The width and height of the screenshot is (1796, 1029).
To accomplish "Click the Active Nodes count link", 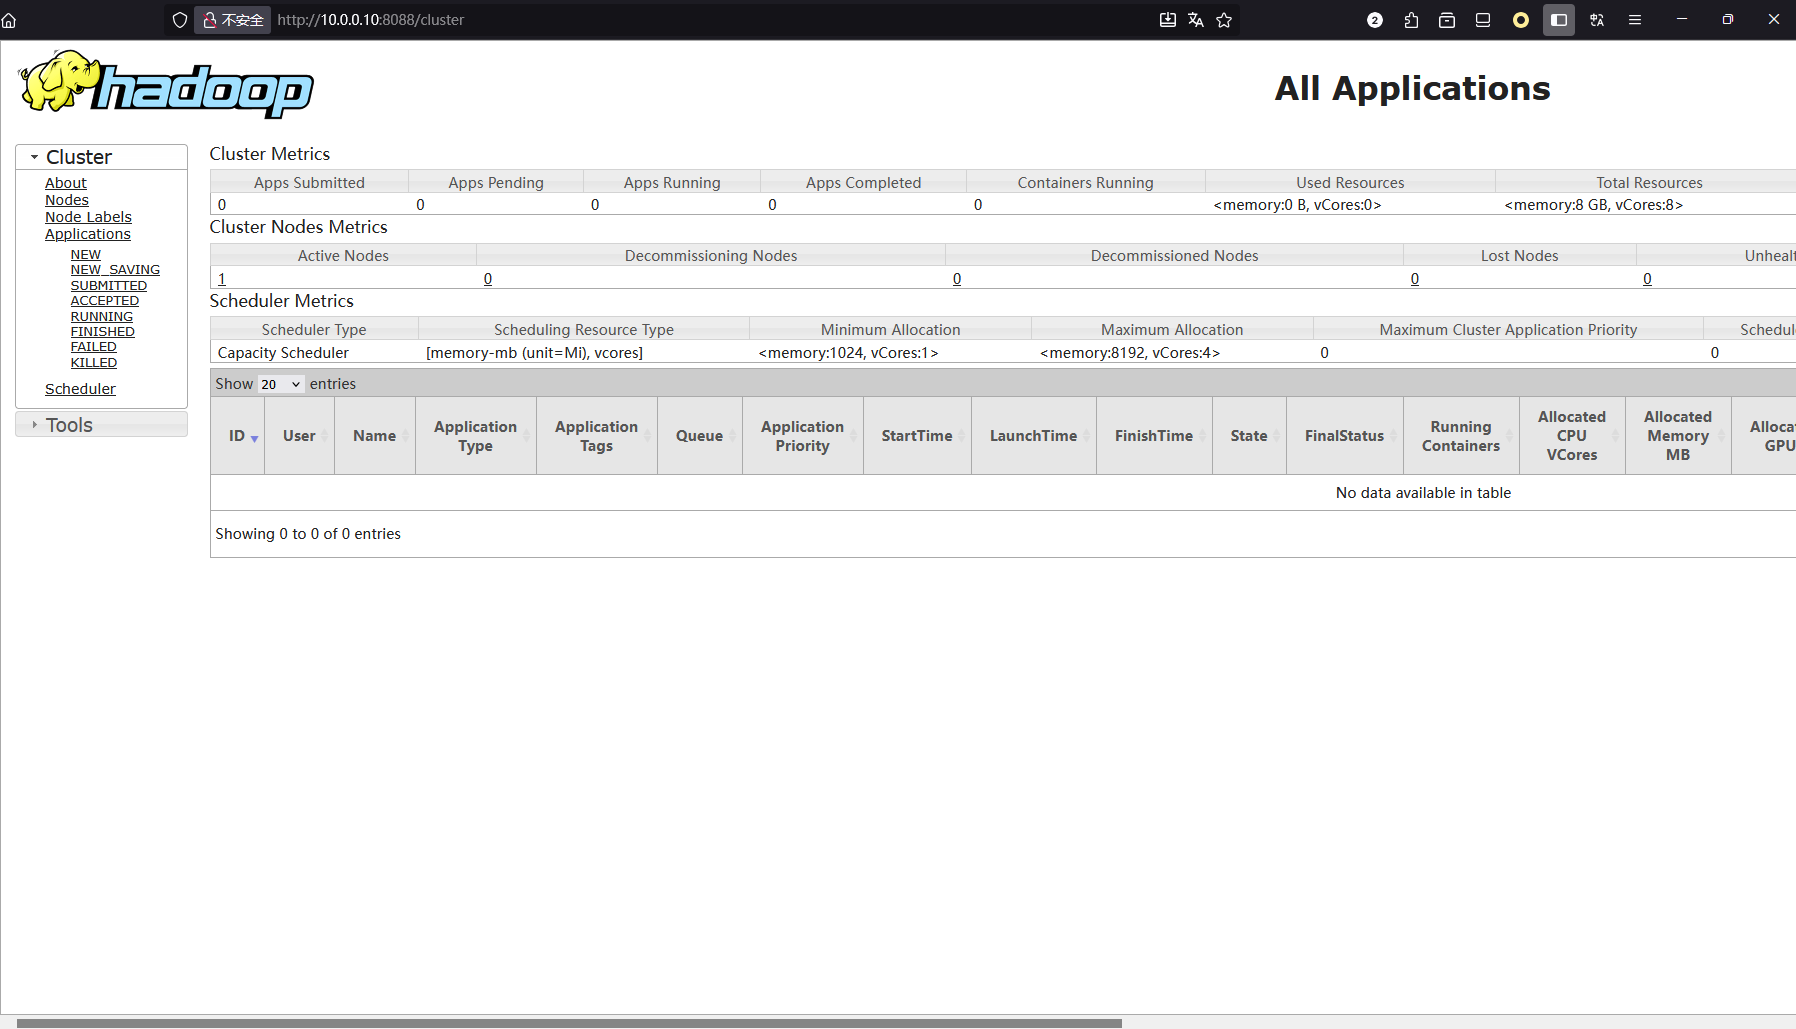I will point(221,278).
